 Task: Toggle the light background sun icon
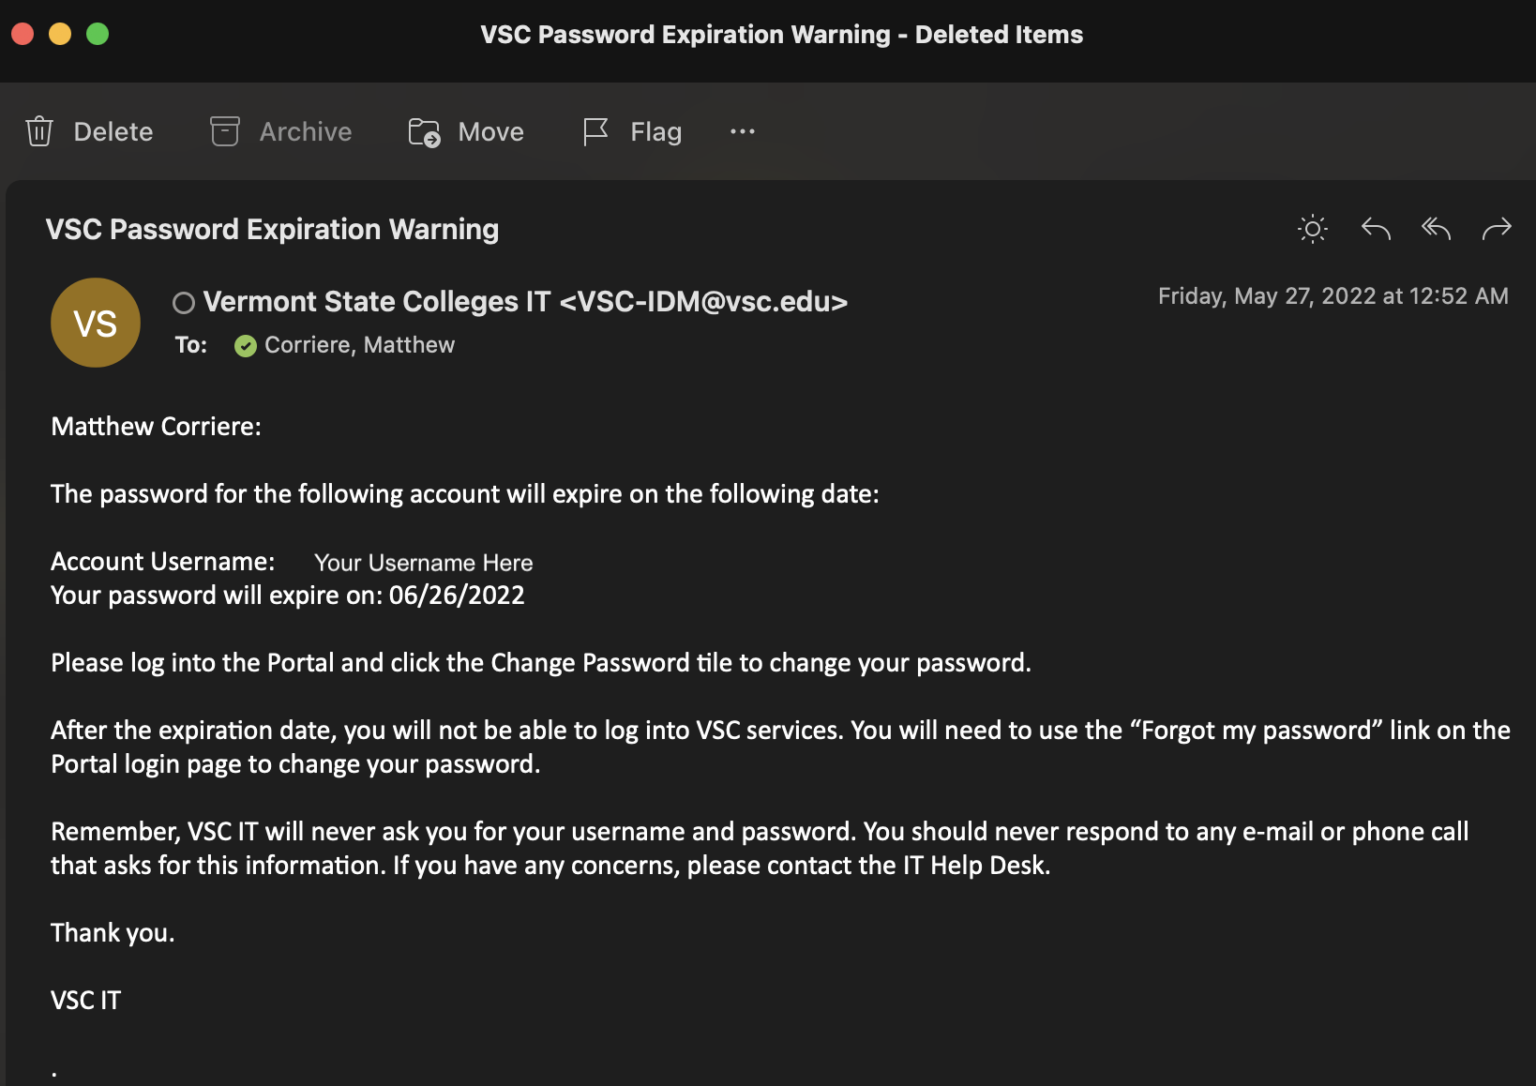pyautogui.click(x=1312, y=229)
